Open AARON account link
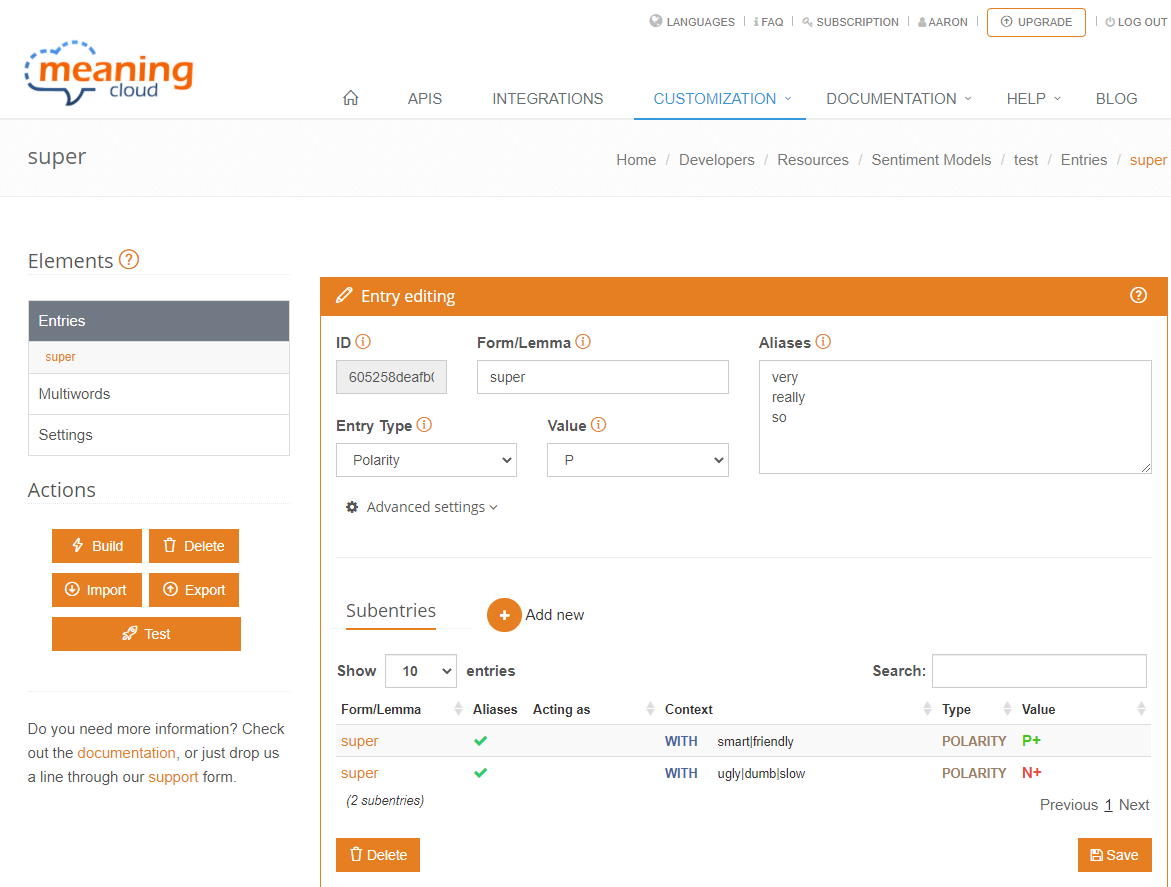This screenshot has height=887, width=1171. [942, 22]
